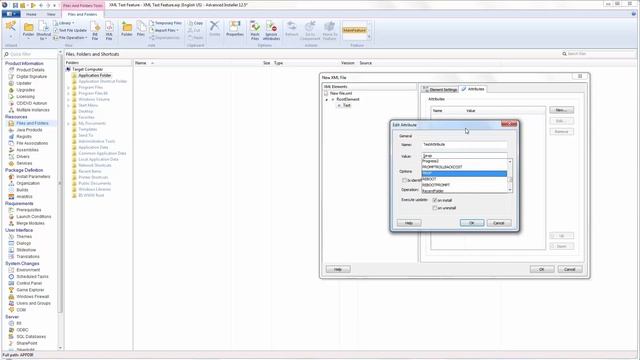Toggle the 'on install' checkbox
The image size is (640, 360).
point(435,200)
